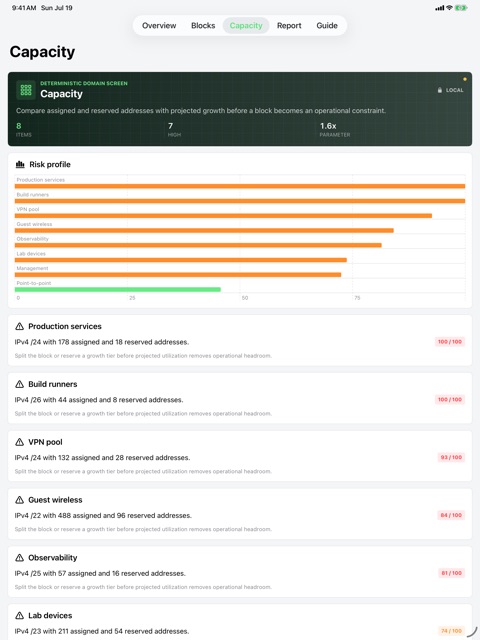Click the 84/100 badge for Guest wireless
480x640 pixels.
(451, 516)
